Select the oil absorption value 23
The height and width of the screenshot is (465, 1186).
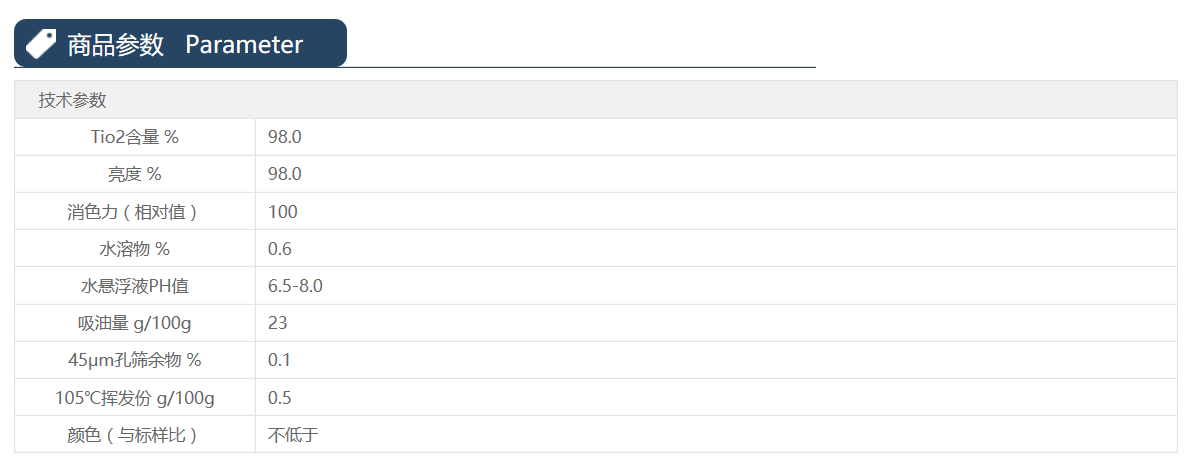click(278, 323)
